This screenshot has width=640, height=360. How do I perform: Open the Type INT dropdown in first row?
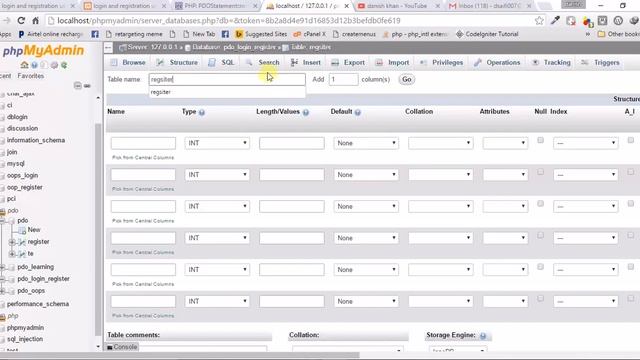tap(217, 143)
